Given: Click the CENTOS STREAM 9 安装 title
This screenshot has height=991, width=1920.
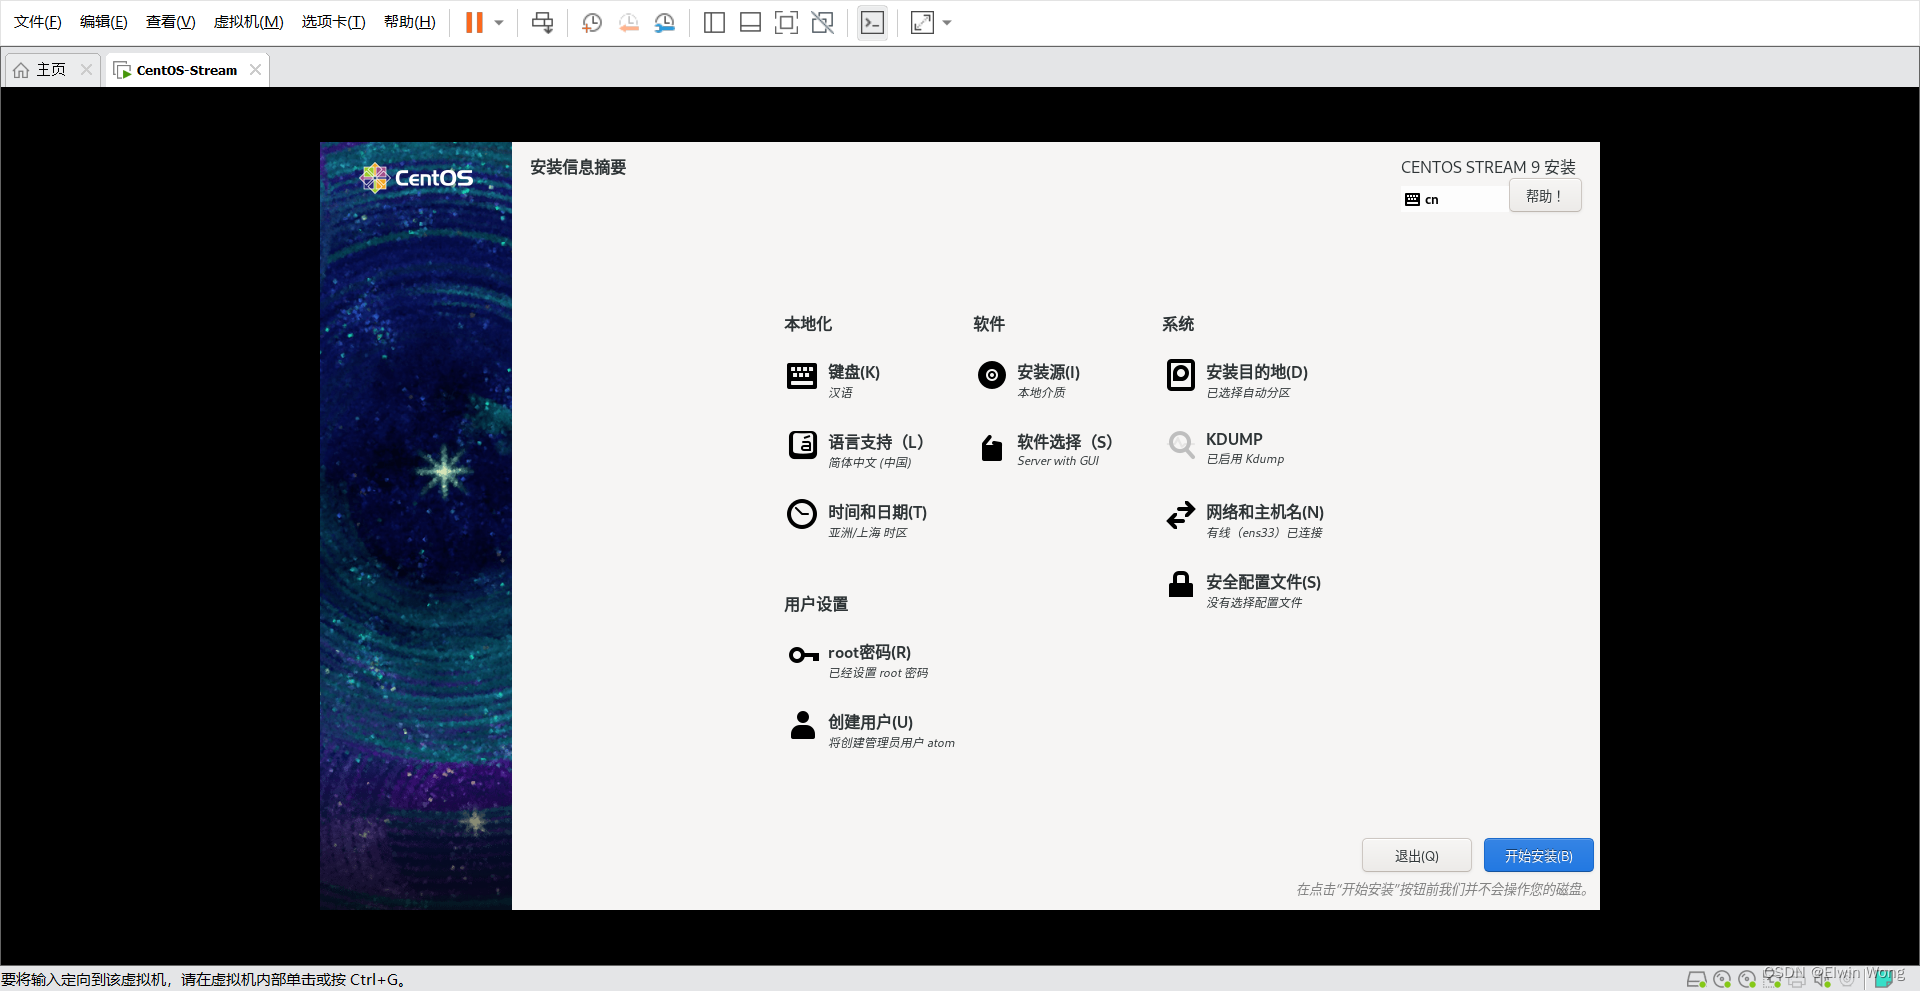Looking at the screenshot, I should [x=1488, y=167].
